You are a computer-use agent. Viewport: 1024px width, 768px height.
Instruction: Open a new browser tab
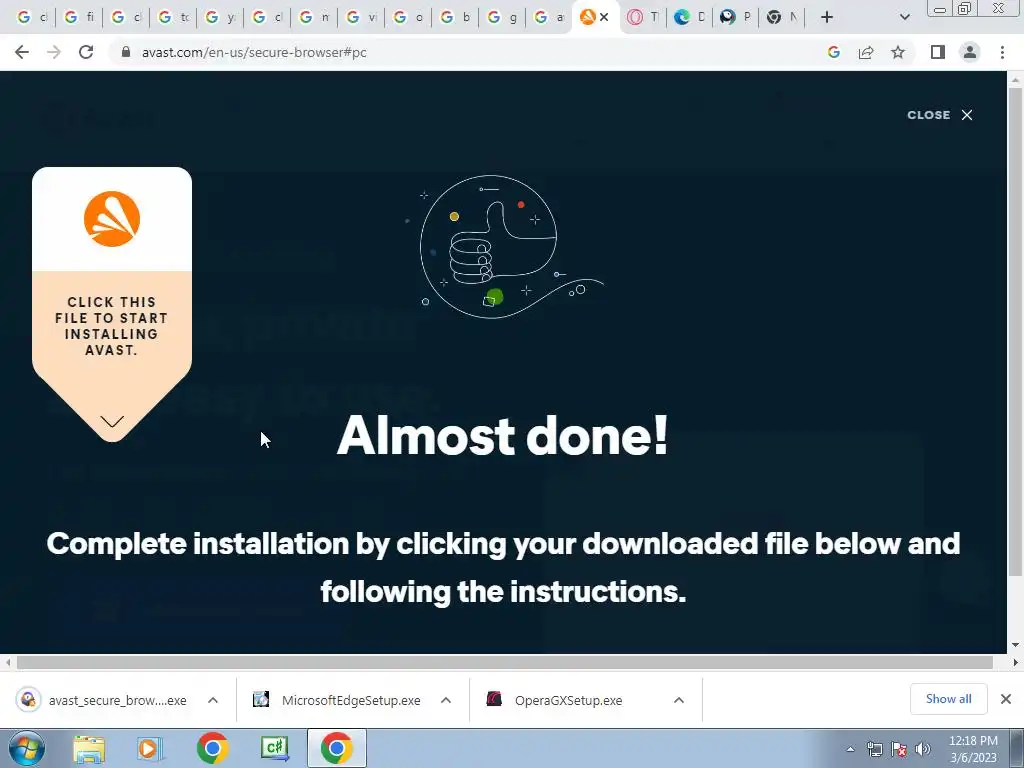click(827, 17)
